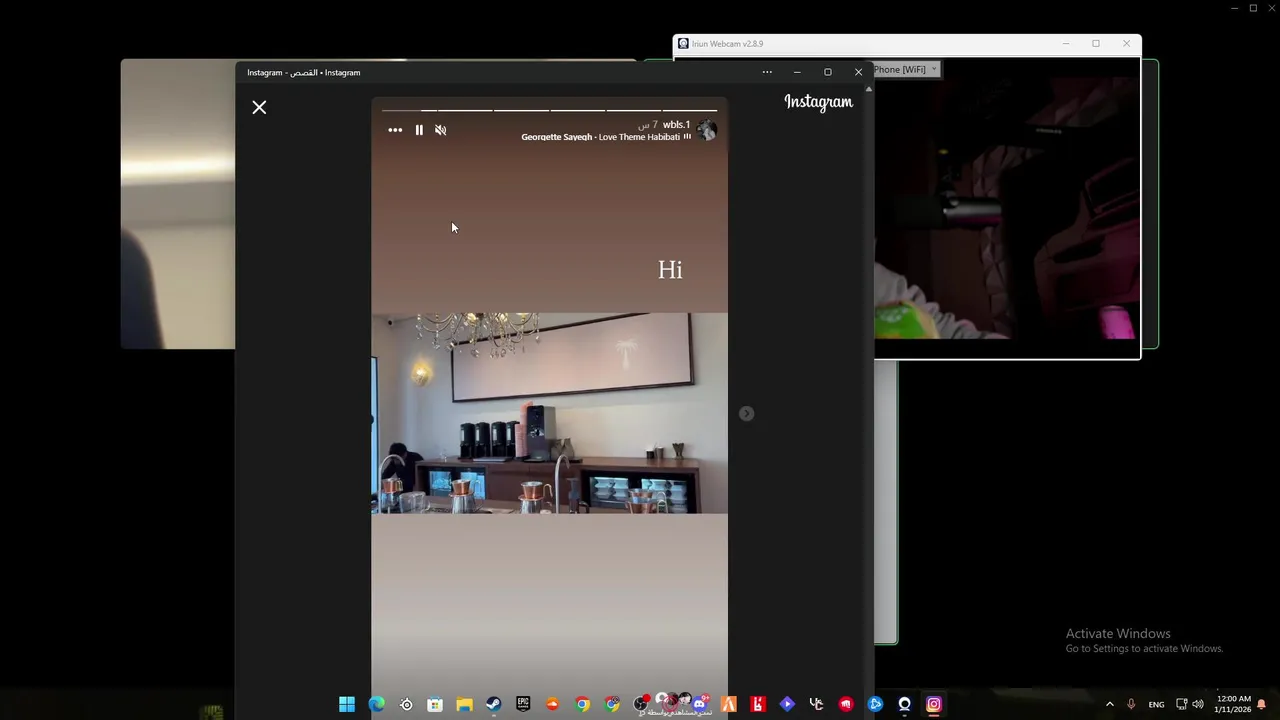Open the red B app in the taskbar
This screenshot has width=1280, height=720.
tap(758, 704)
